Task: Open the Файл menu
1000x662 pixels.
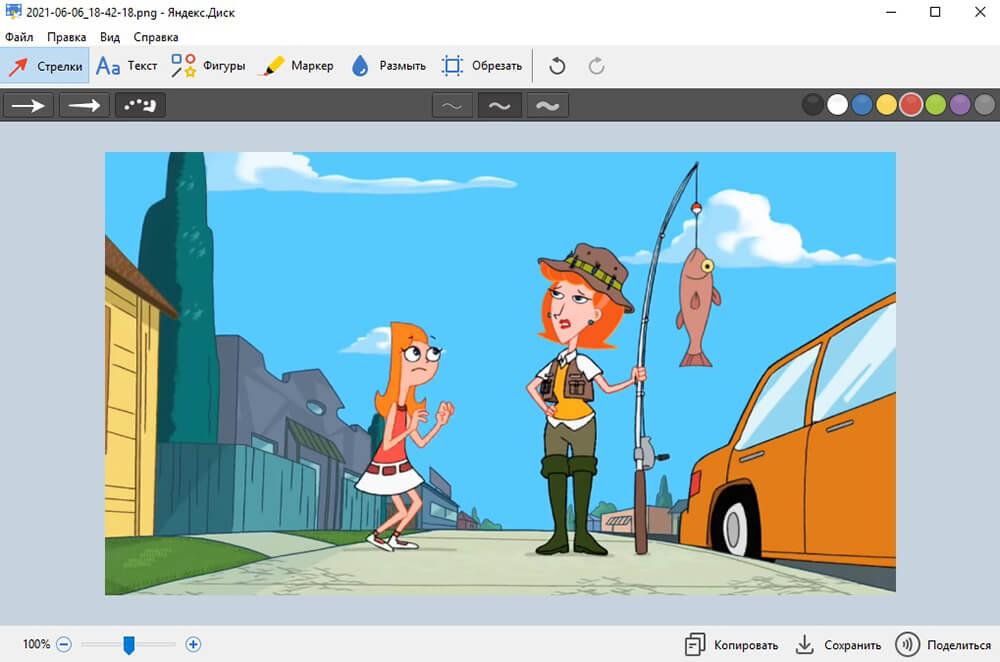Action: coord(19,37)
